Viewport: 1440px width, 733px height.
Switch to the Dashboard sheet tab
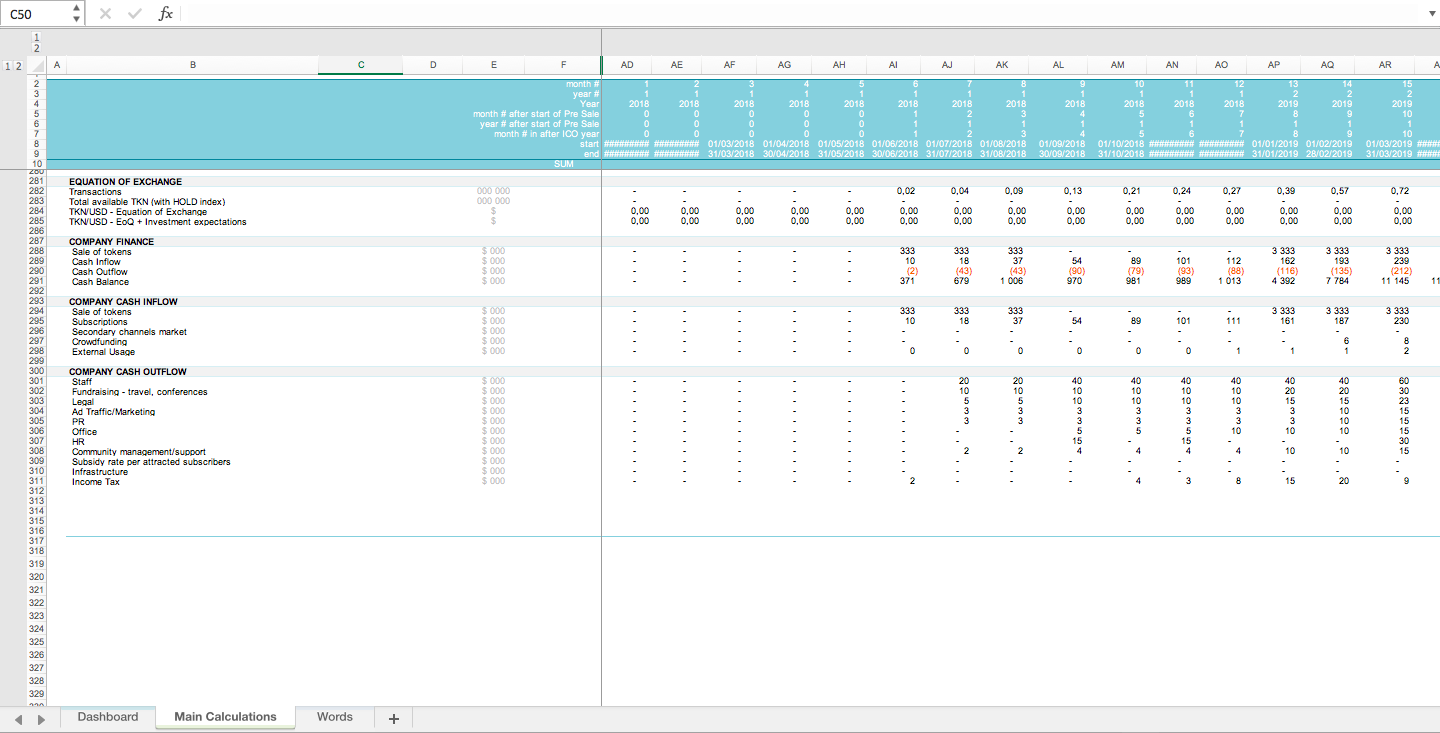(108, 717)
